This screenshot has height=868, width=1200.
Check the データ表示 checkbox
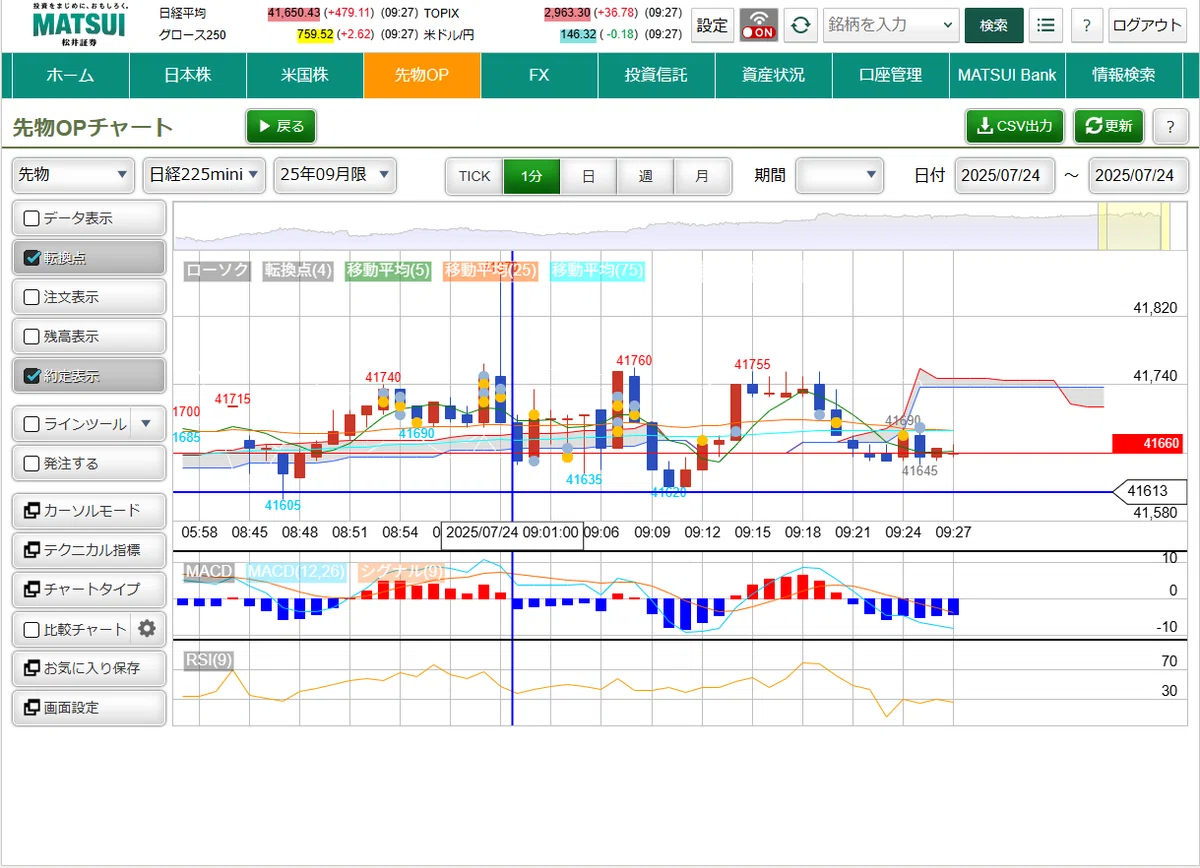click(x=31, y=218)
